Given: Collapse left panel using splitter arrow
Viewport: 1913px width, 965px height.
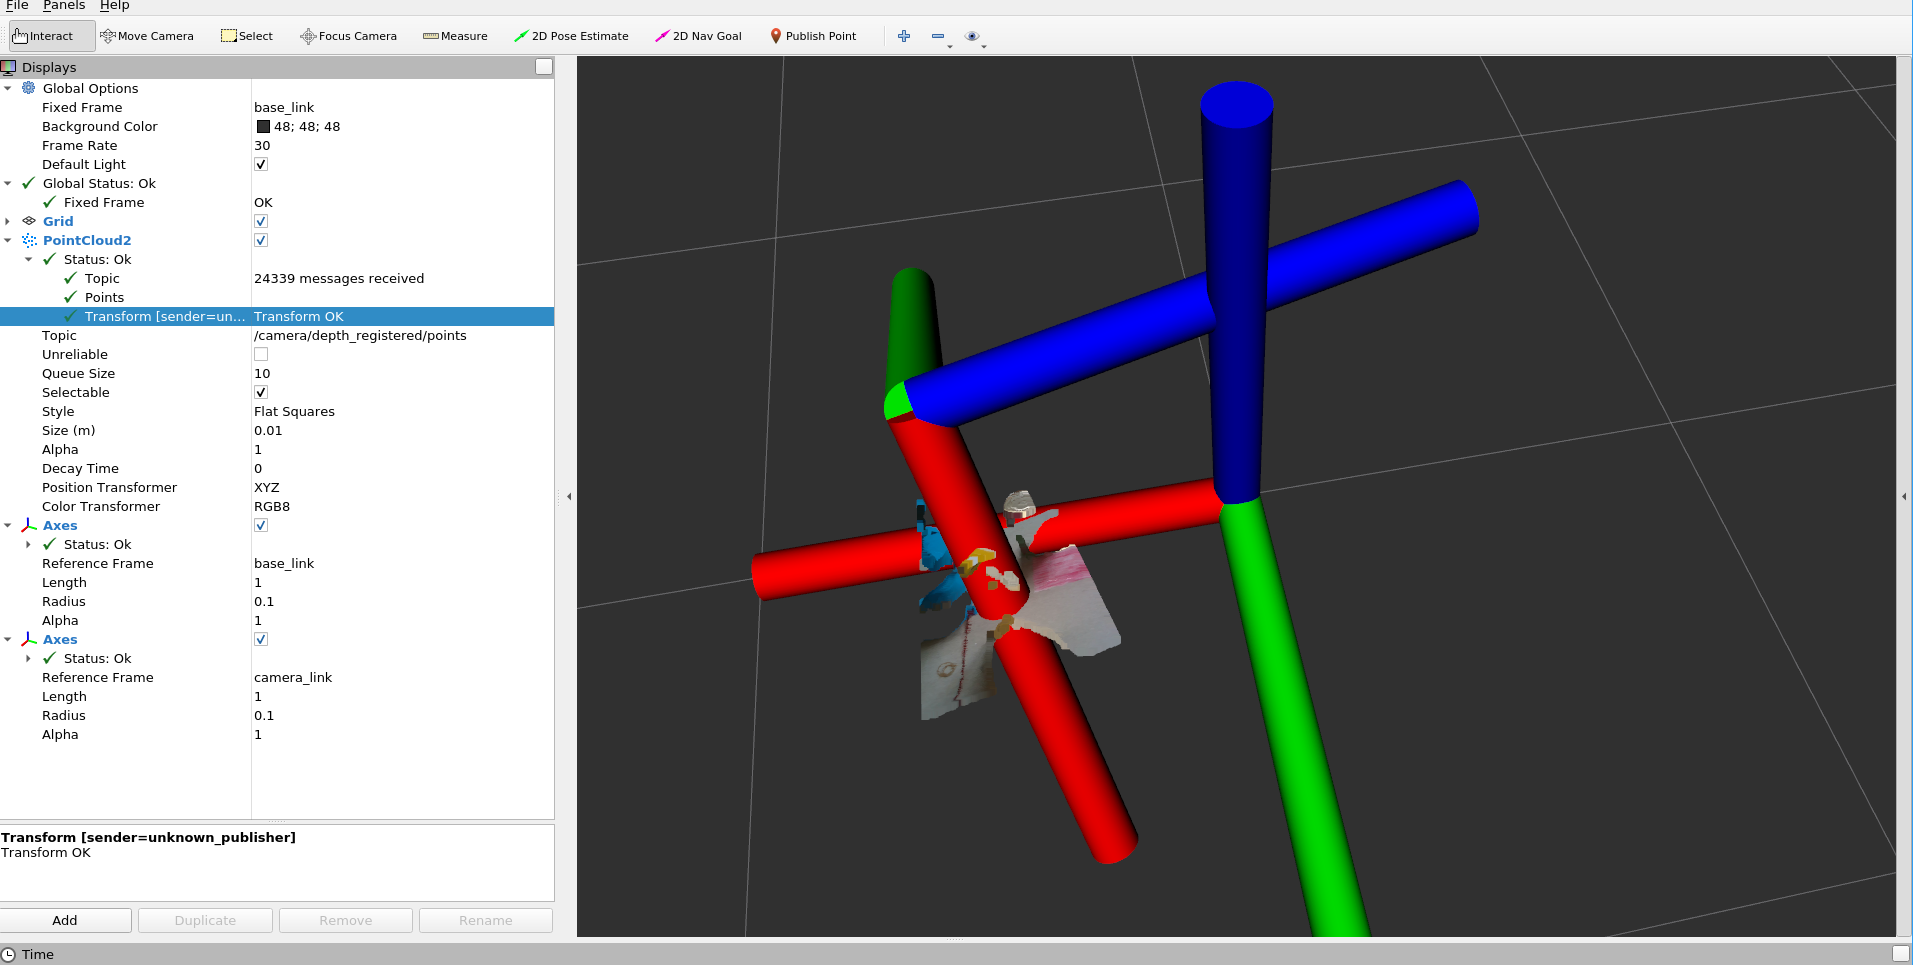Looking at the screenshot, I should [x=569, y=496].
